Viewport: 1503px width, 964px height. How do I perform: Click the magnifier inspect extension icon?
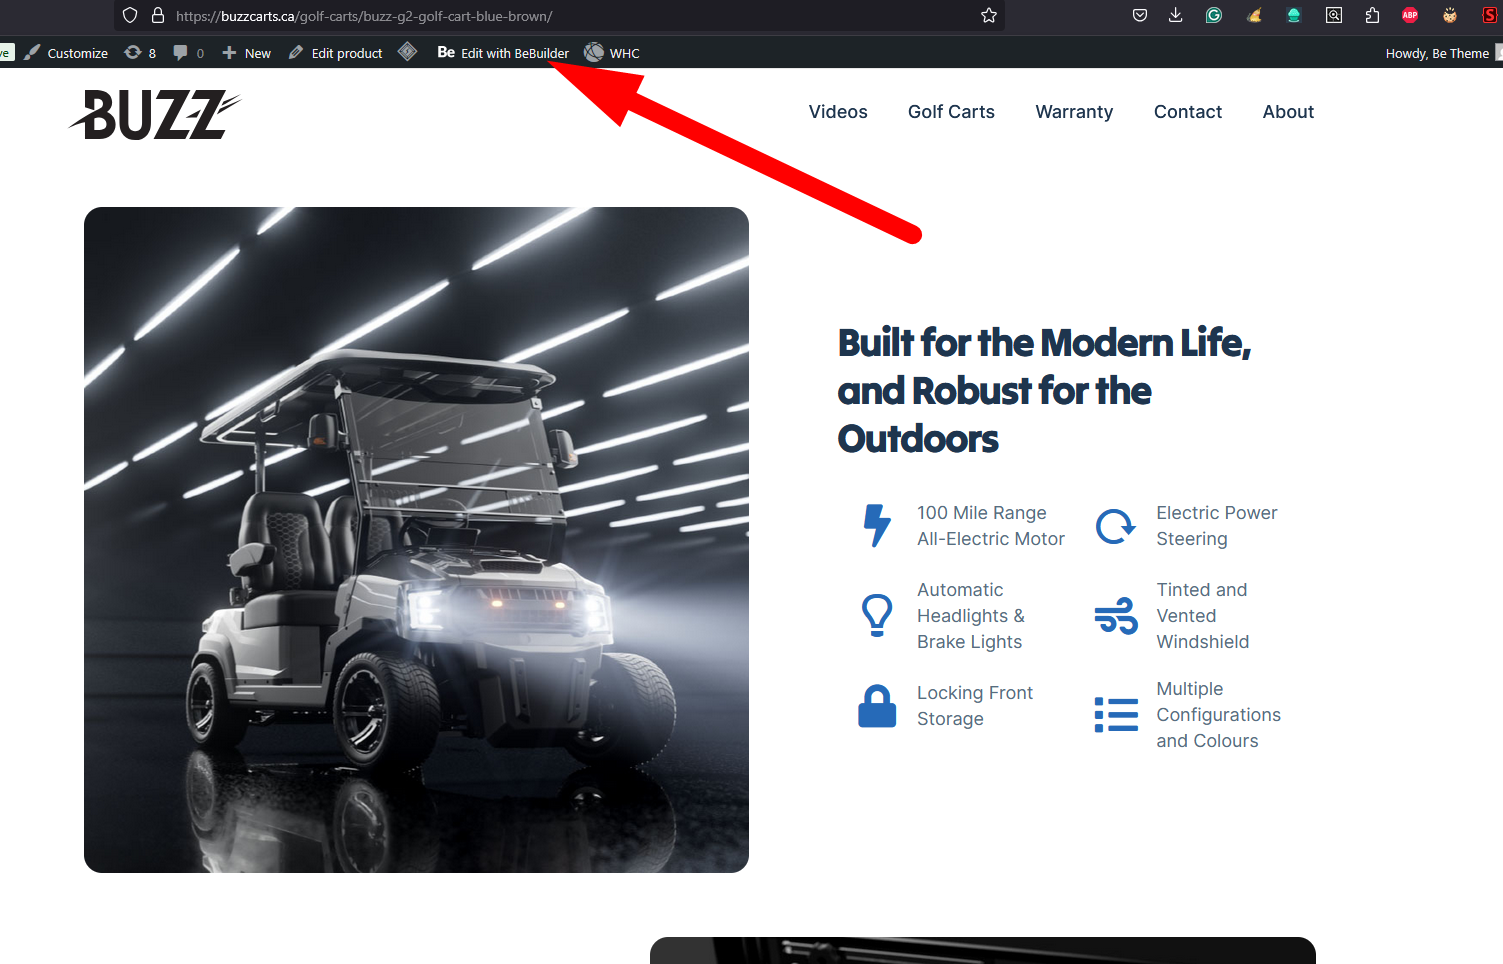(1334, 15)
